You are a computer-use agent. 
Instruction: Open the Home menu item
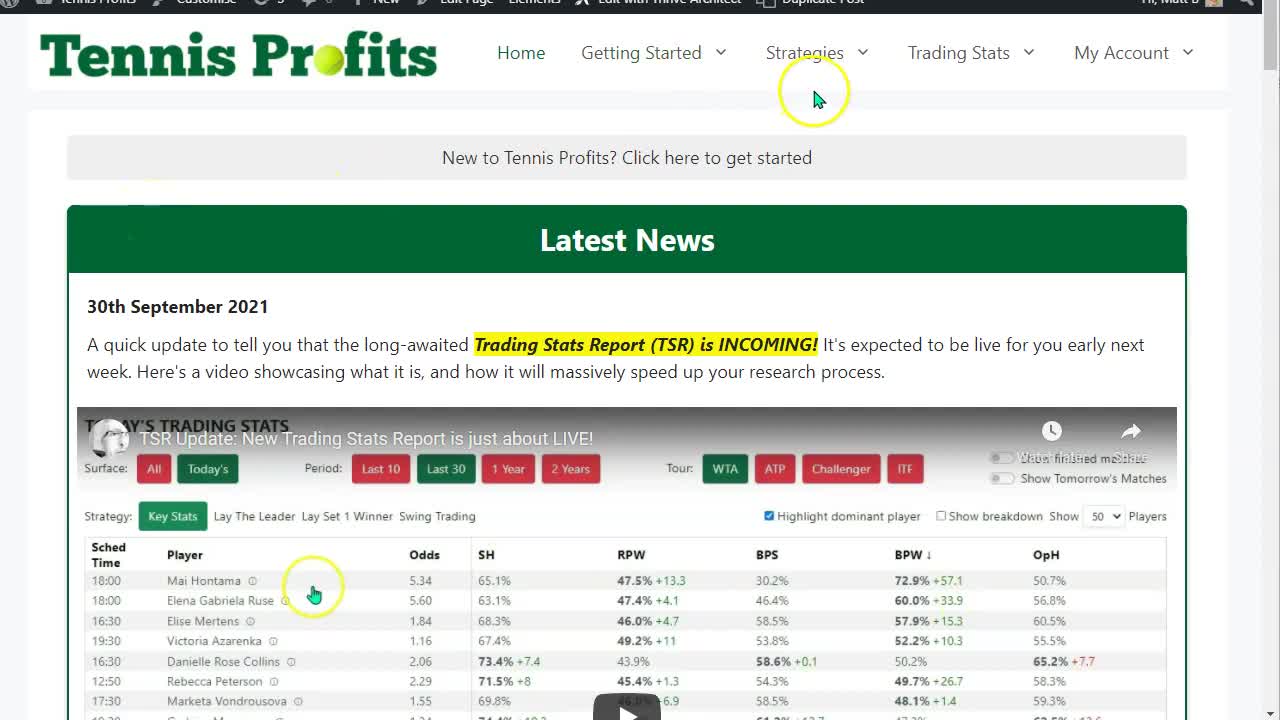(521, 53)
